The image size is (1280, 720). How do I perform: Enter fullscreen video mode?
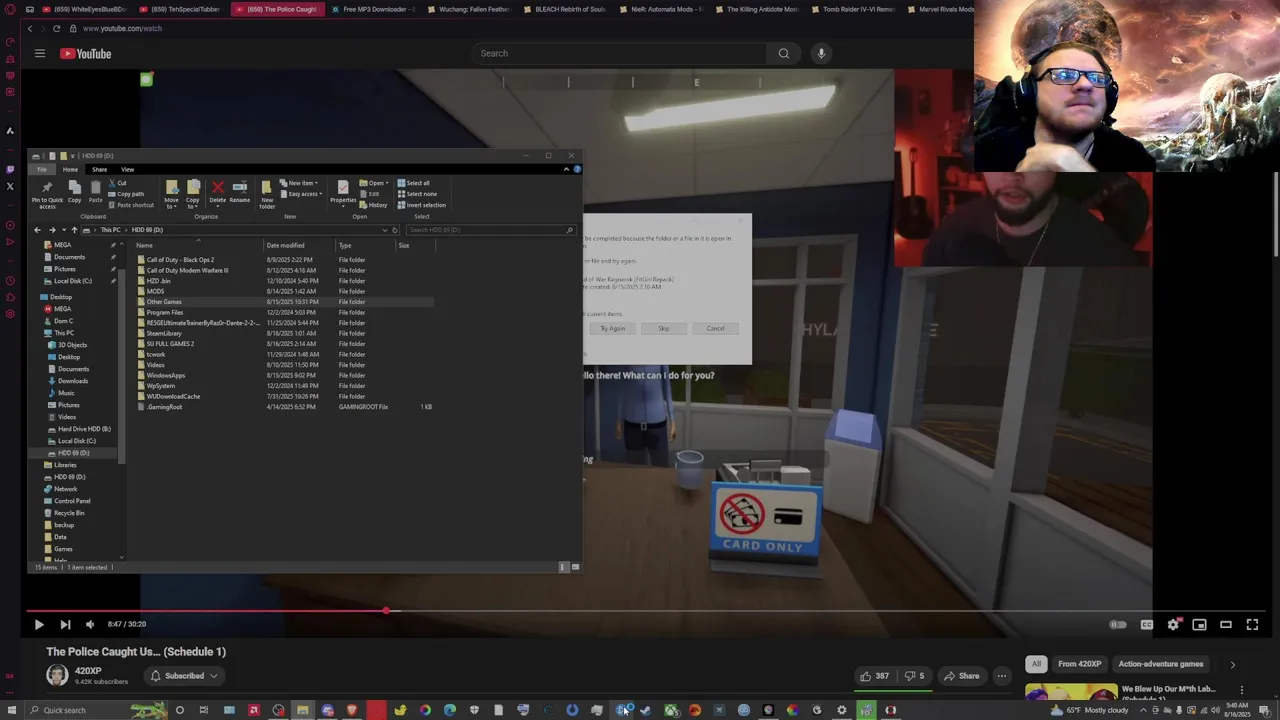[1252, 624]
